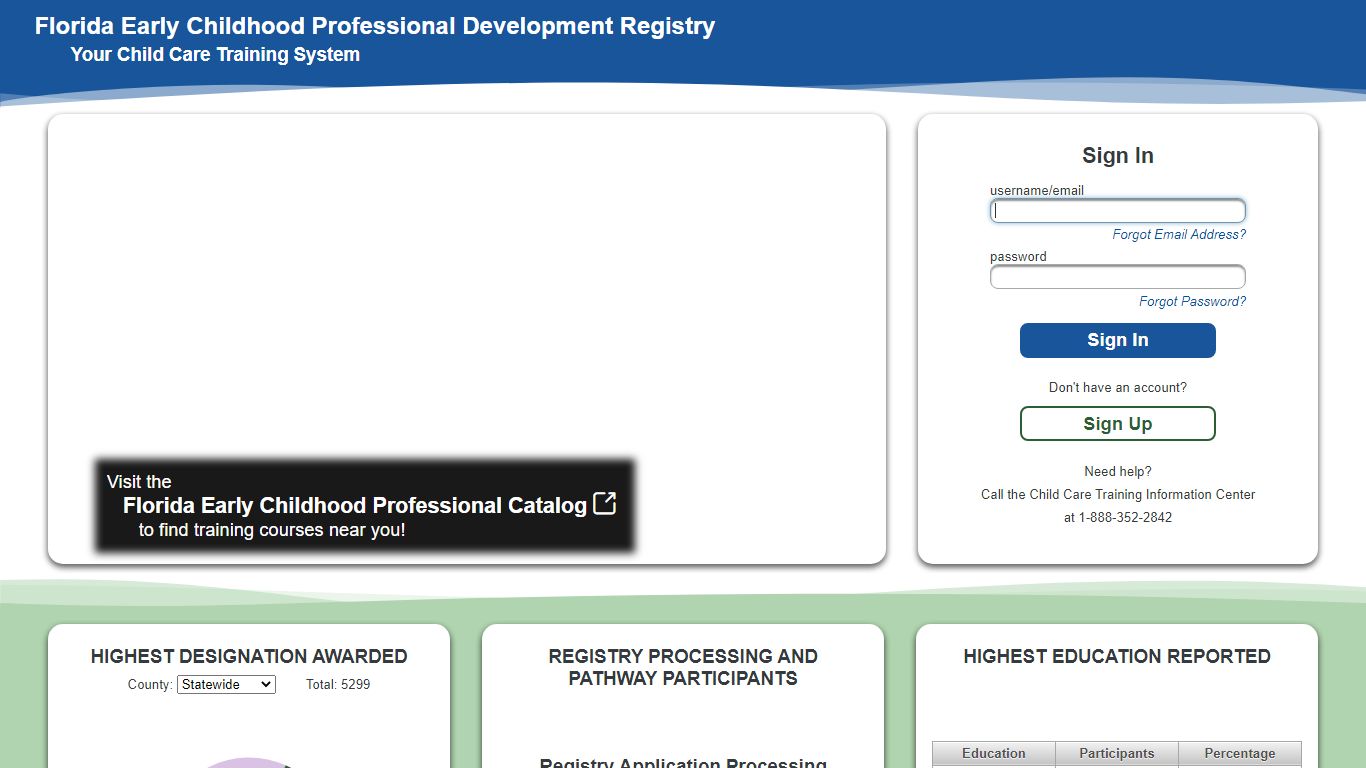
Task: Create an account via Sign Up
Action: 1117,424
